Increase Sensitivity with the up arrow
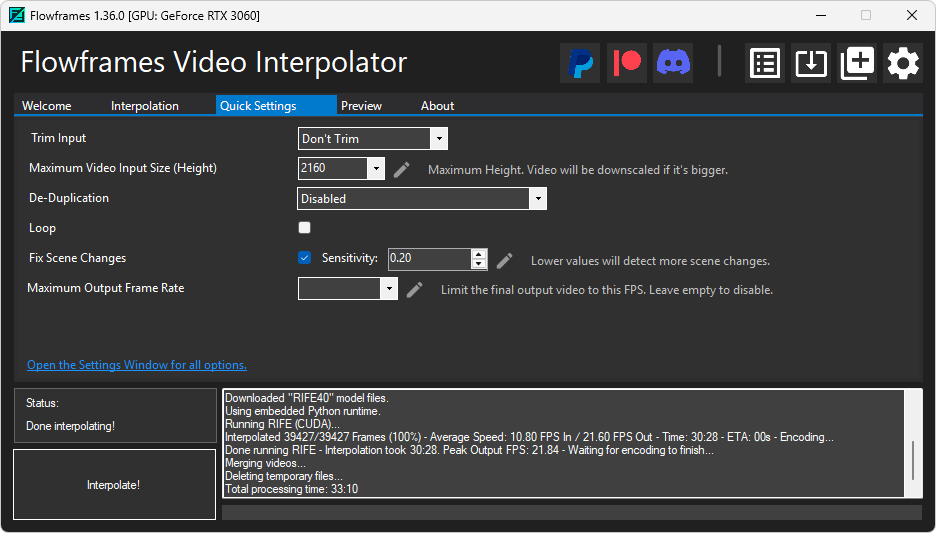 479,254
